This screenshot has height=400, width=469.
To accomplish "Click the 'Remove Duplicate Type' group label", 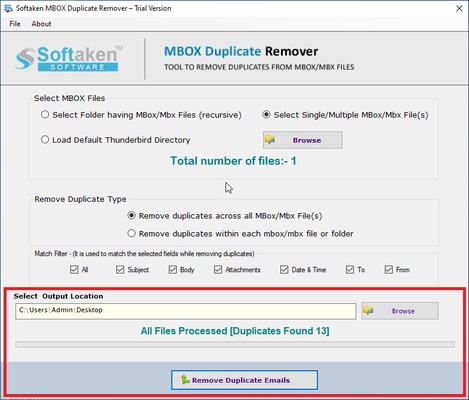I will point(80,199).
